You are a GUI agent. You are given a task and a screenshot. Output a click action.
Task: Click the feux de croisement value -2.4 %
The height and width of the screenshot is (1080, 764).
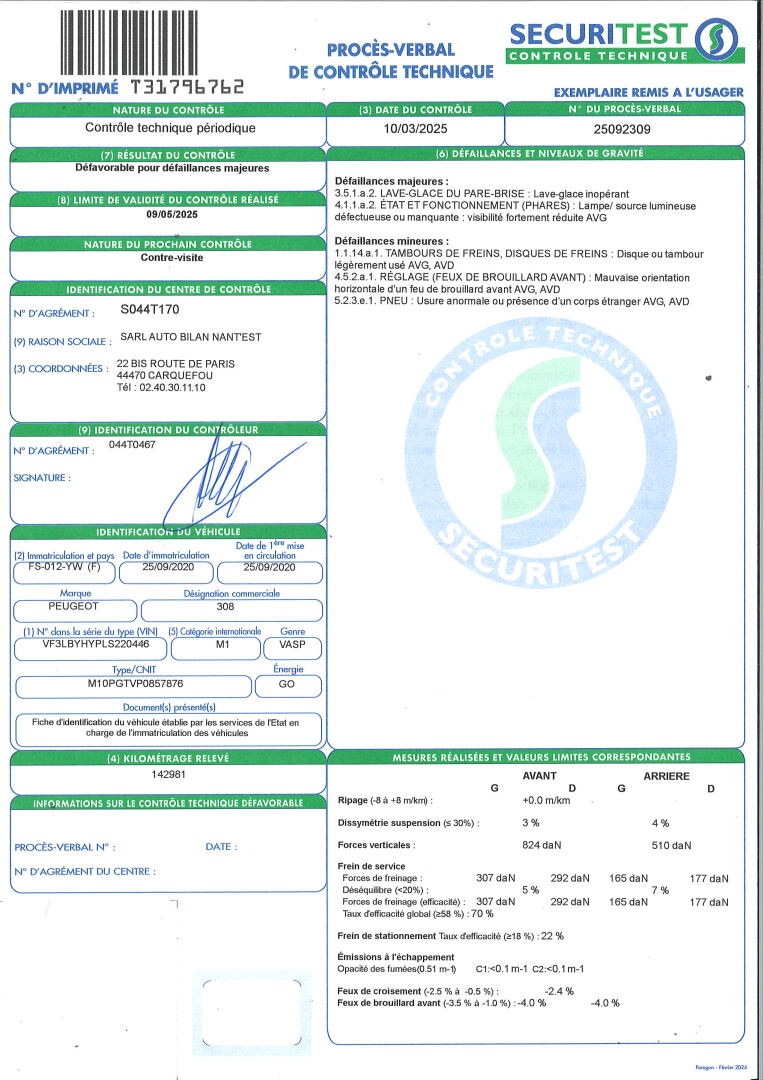[559, 992]
